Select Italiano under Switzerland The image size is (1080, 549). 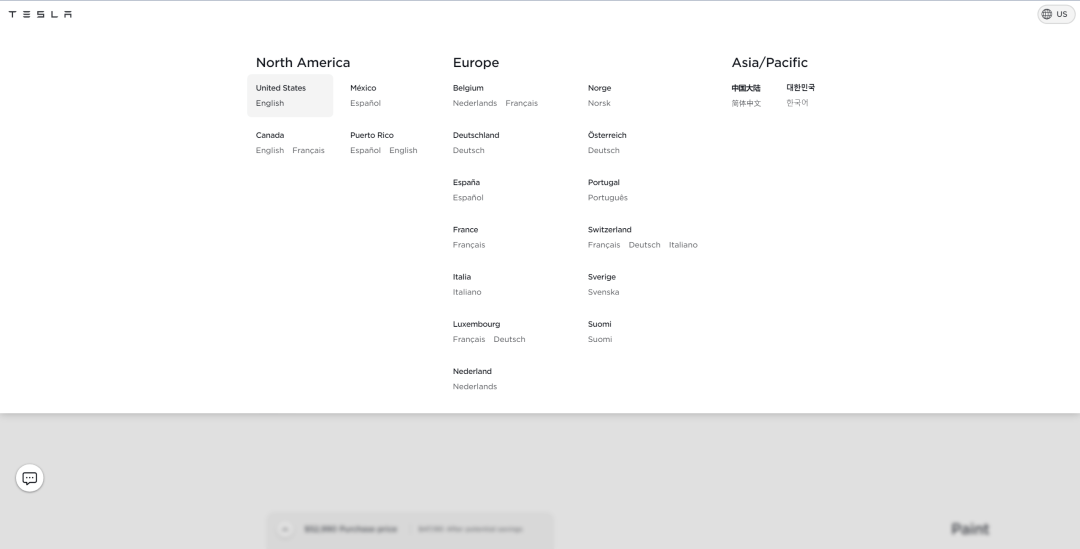(x=683, y=245)
